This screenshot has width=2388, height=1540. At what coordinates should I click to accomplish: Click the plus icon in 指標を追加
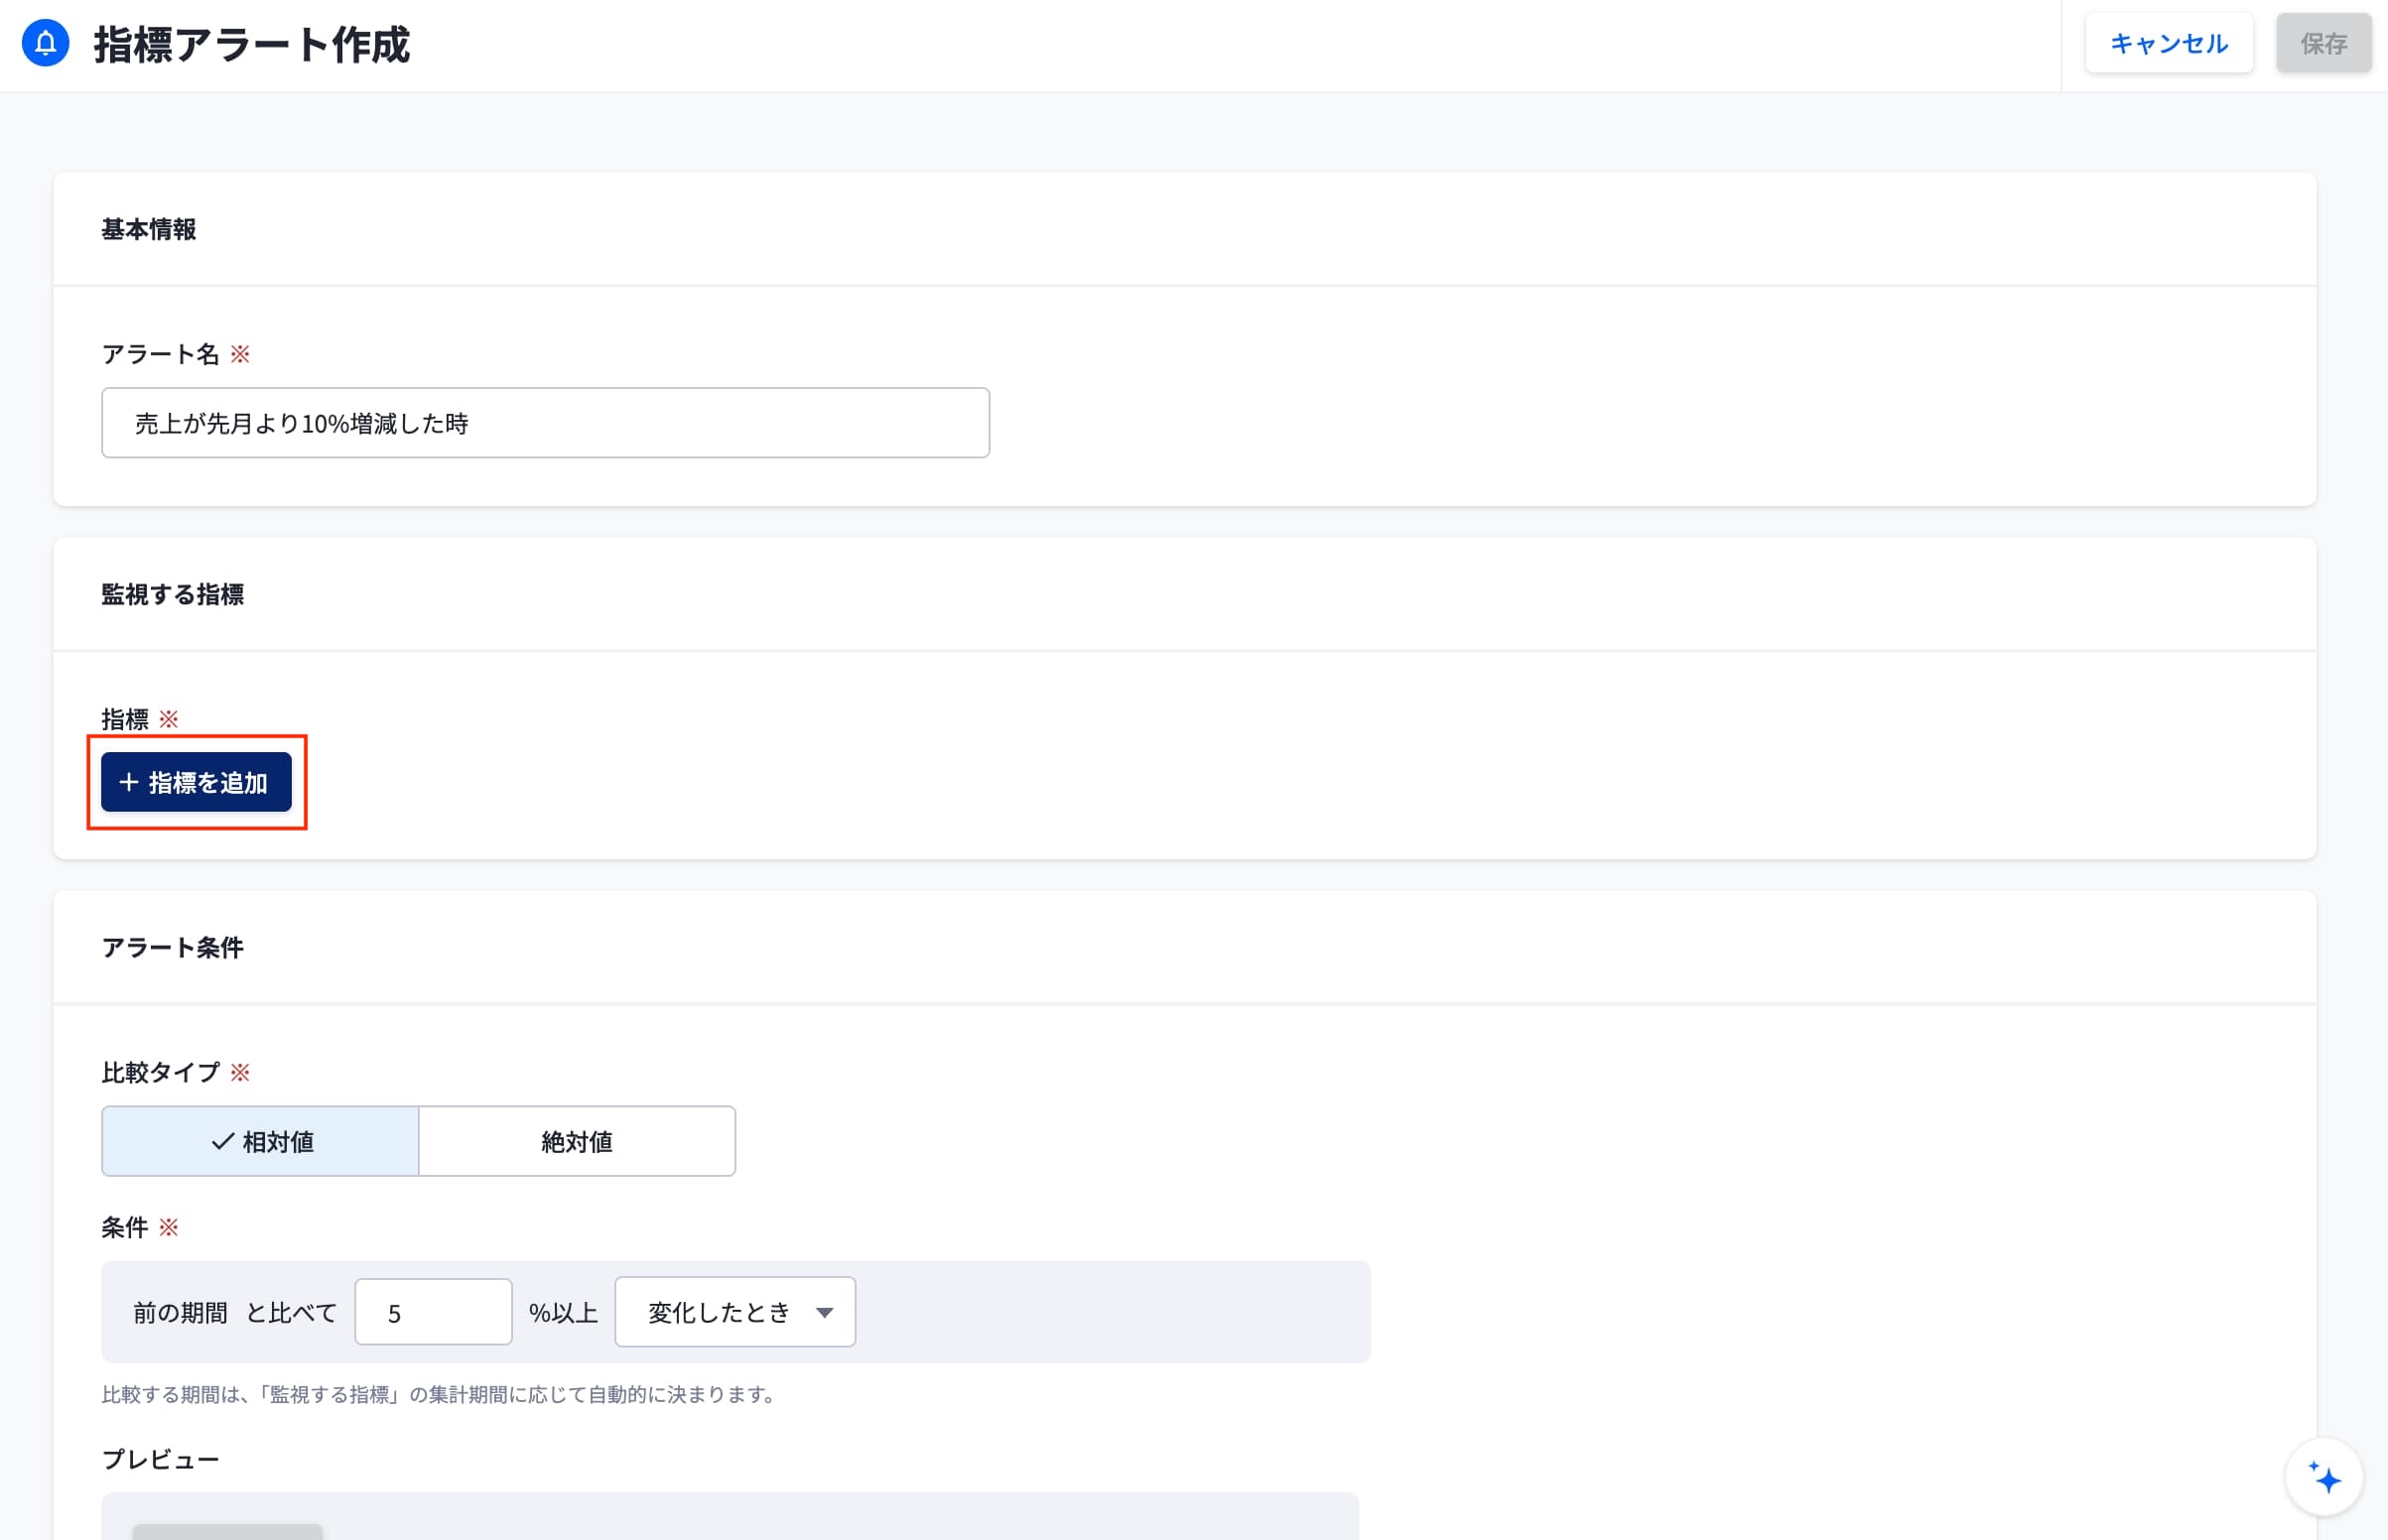128,782
